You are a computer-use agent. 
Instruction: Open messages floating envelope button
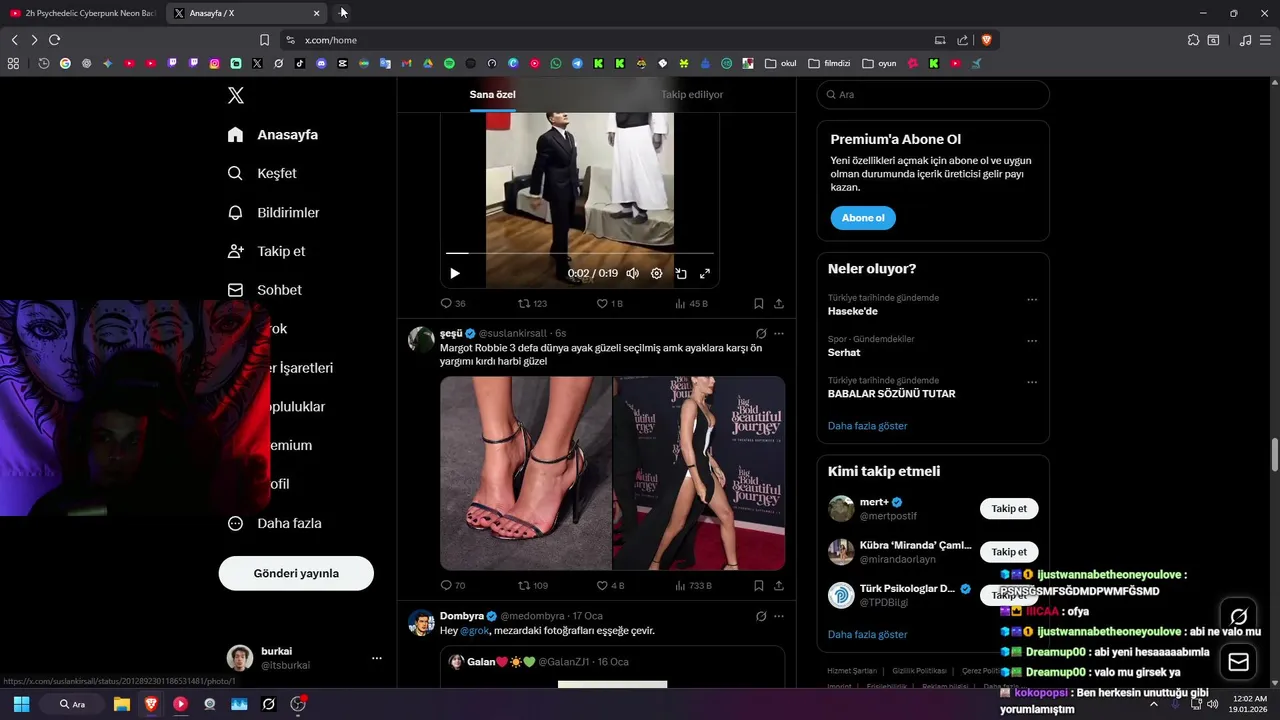click(1239, 662)
